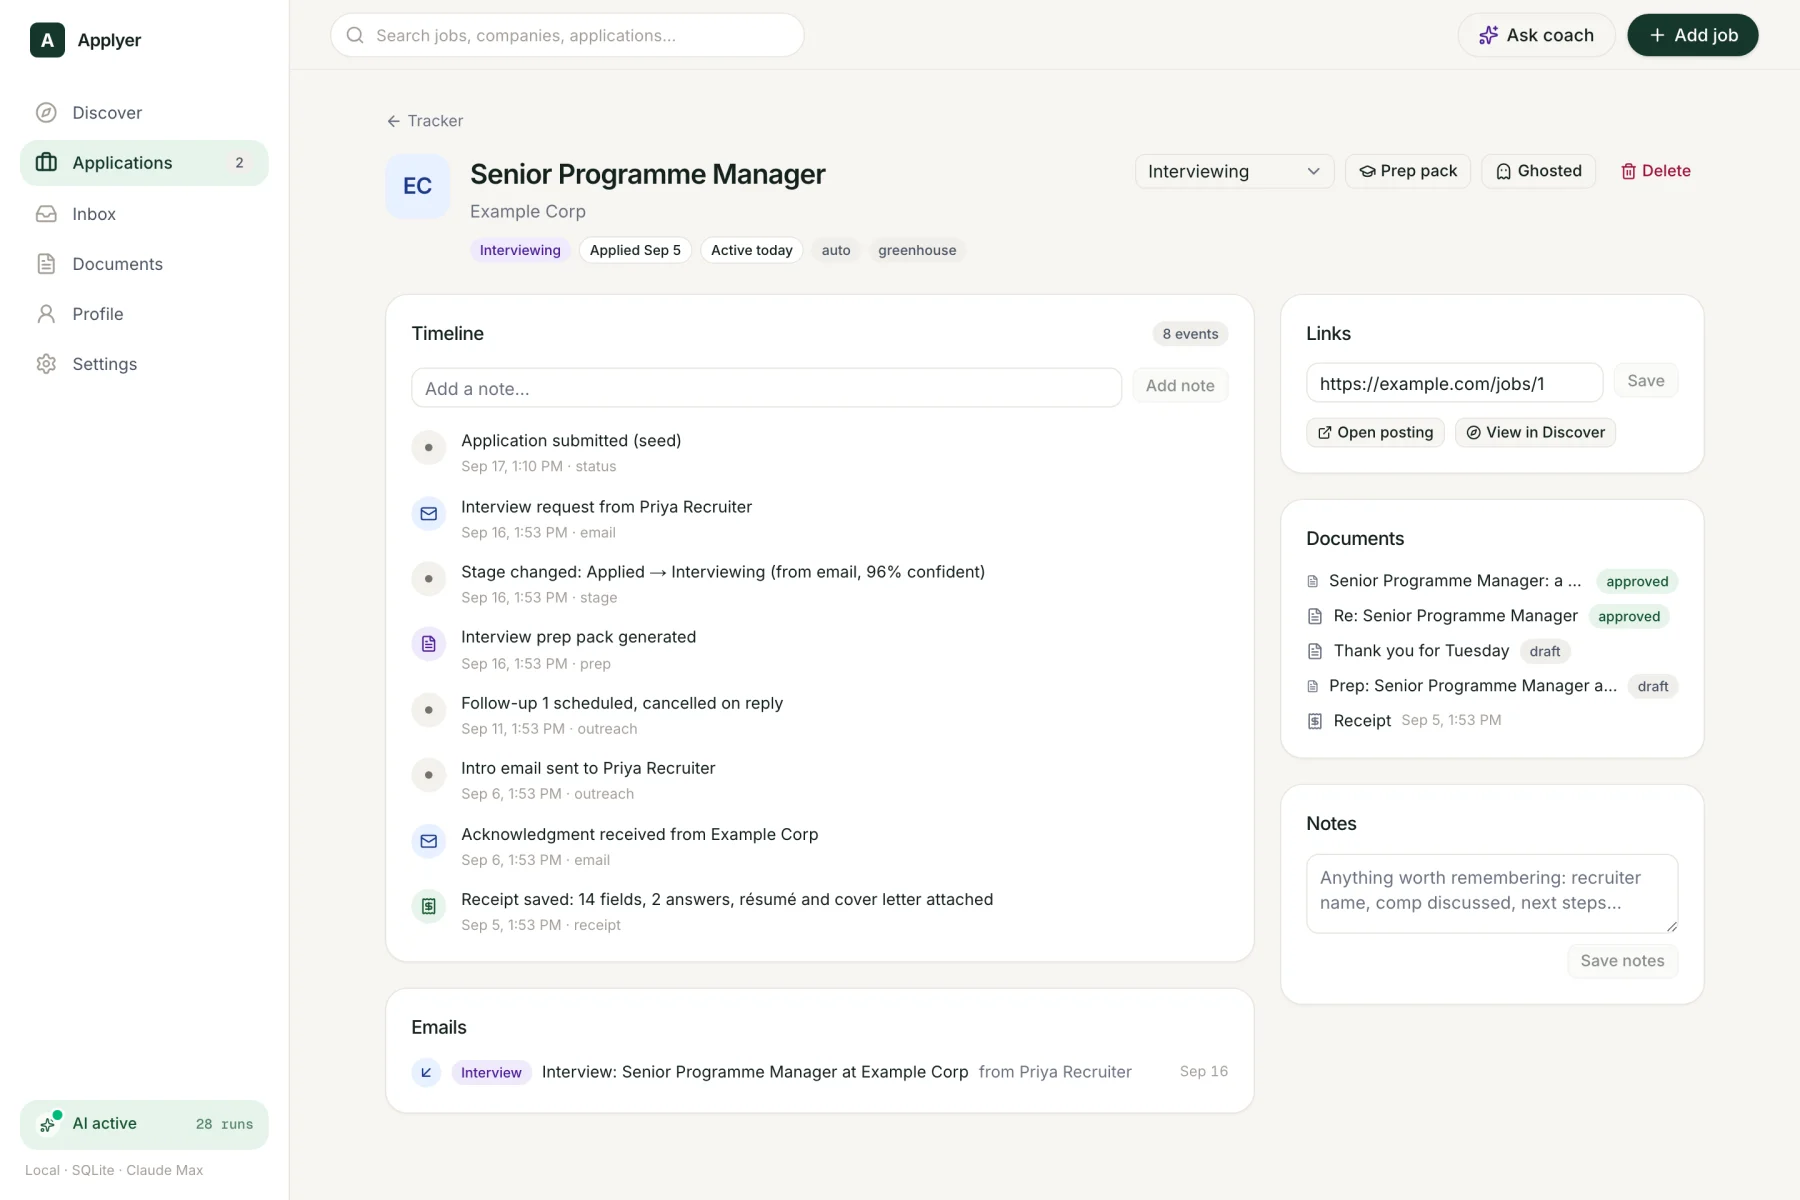Delete this application

coord(1656,171)
